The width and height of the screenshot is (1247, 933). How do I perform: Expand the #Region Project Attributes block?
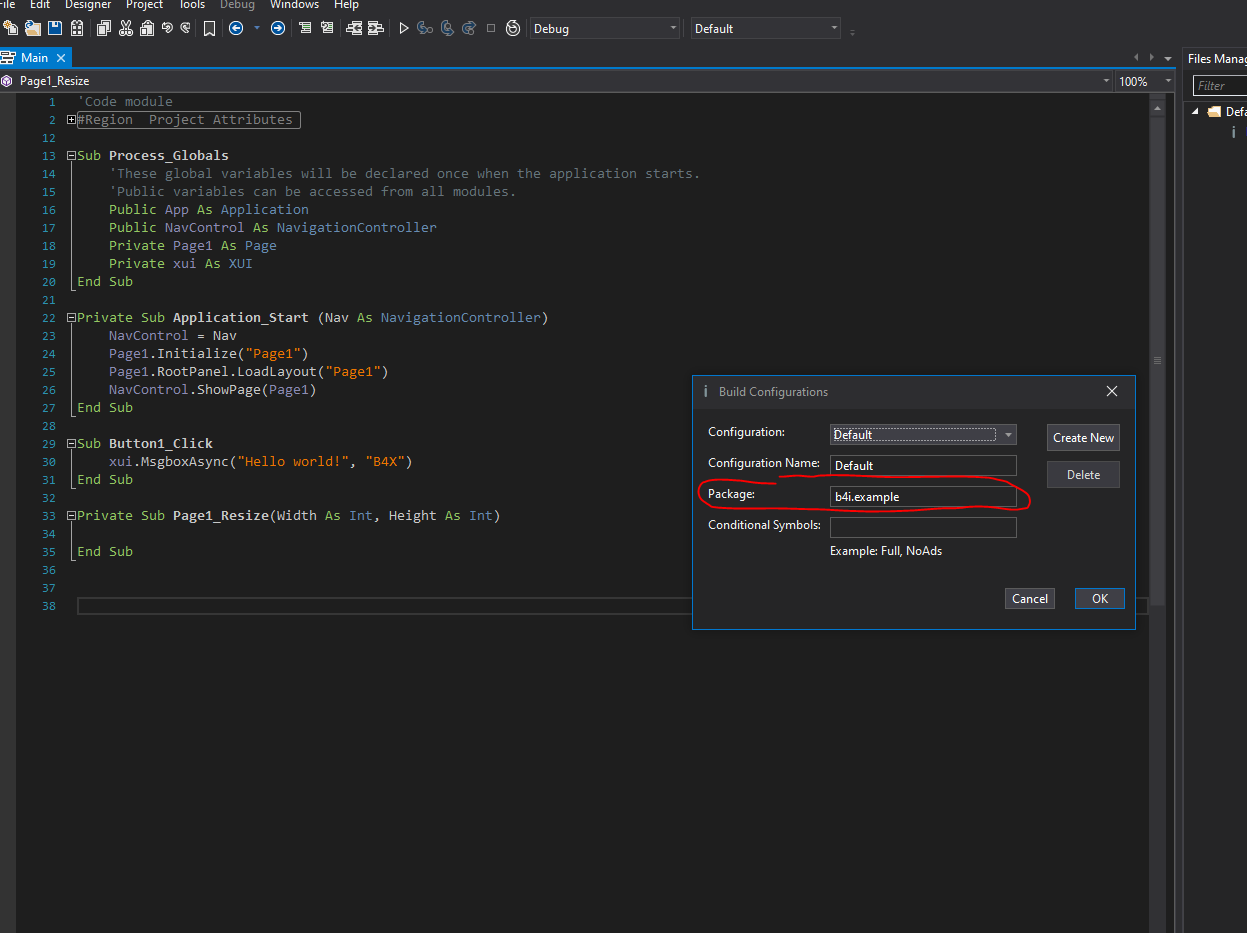click(x=71, y=120)
